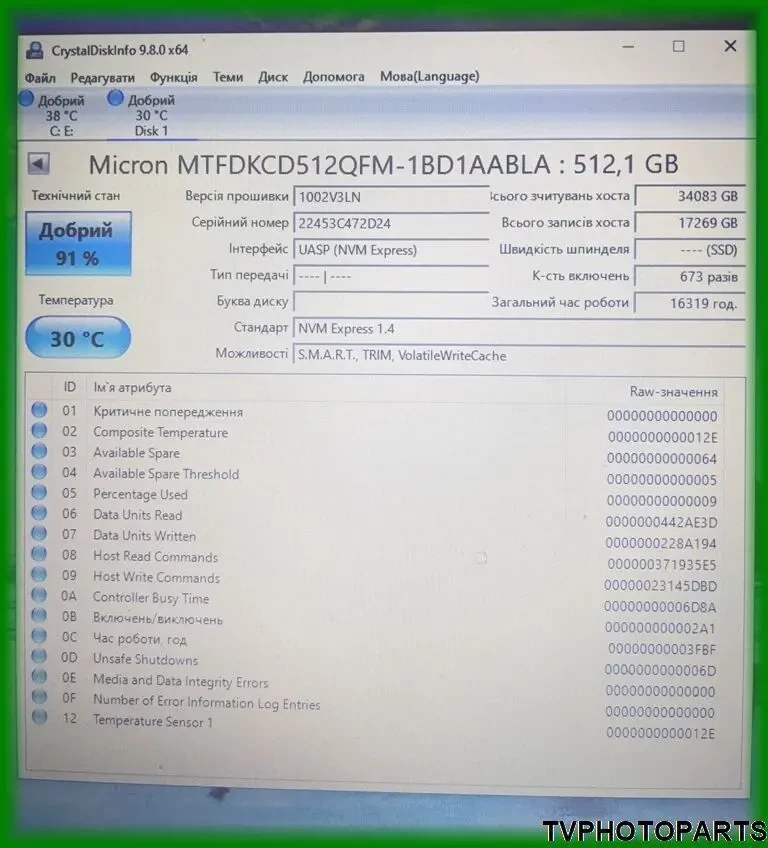Maximize the CrystalDiskInfo window
Image resolution: width=768 pixels, height=848 pixels.
[x=678, y=47]
